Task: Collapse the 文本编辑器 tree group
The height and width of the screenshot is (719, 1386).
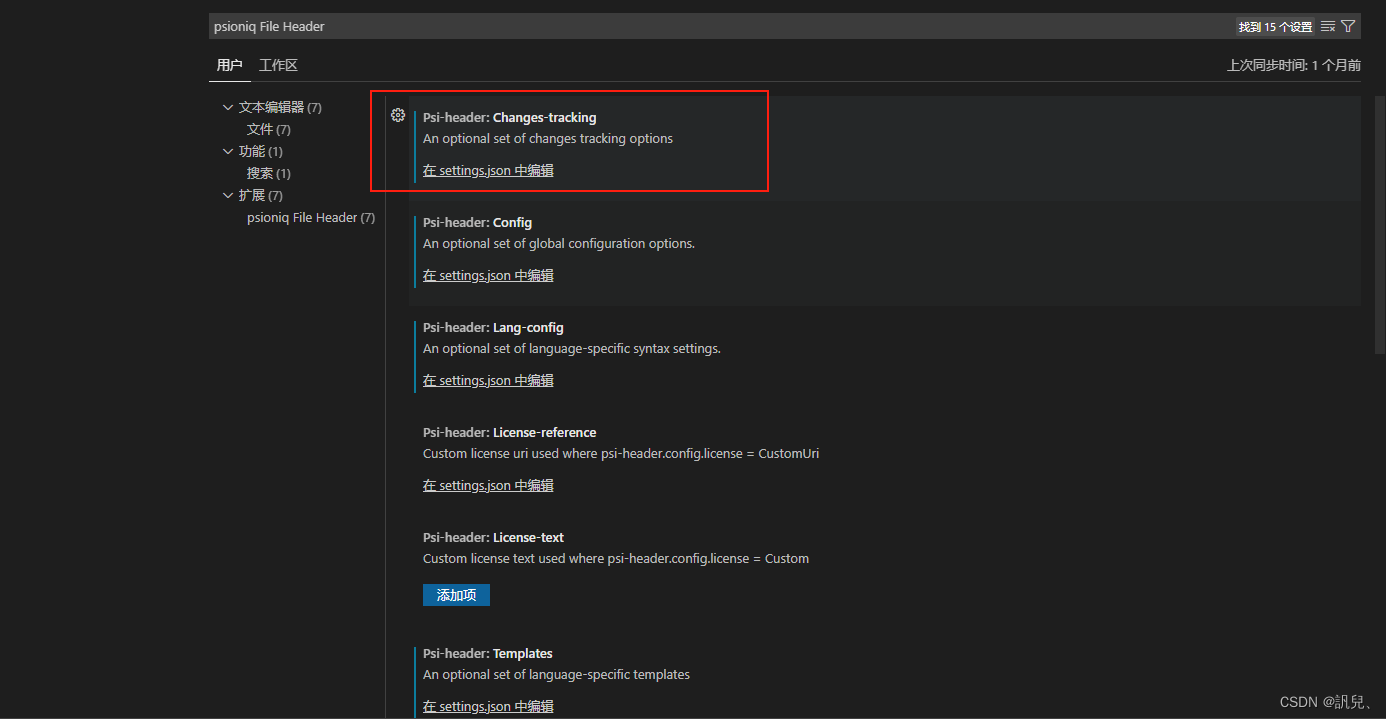Action: tap(228, 107)
